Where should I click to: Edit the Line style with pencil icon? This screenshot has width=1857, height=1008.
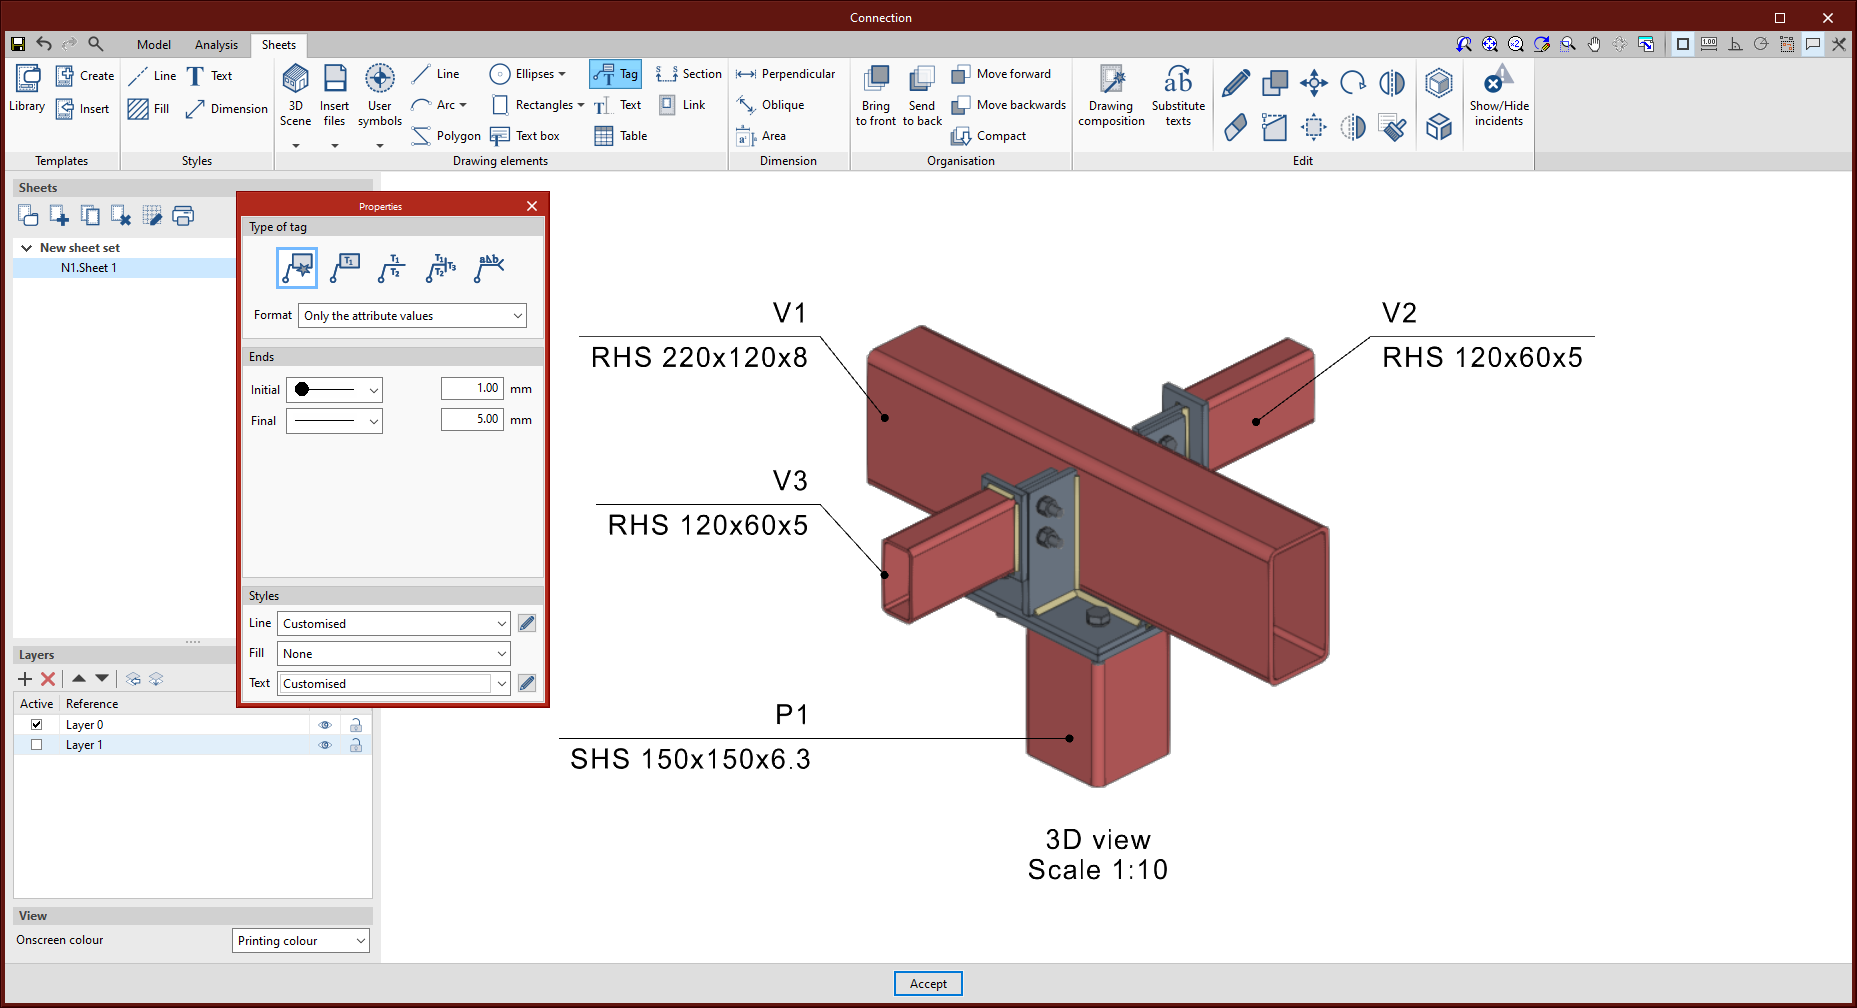tap(527, 623)
